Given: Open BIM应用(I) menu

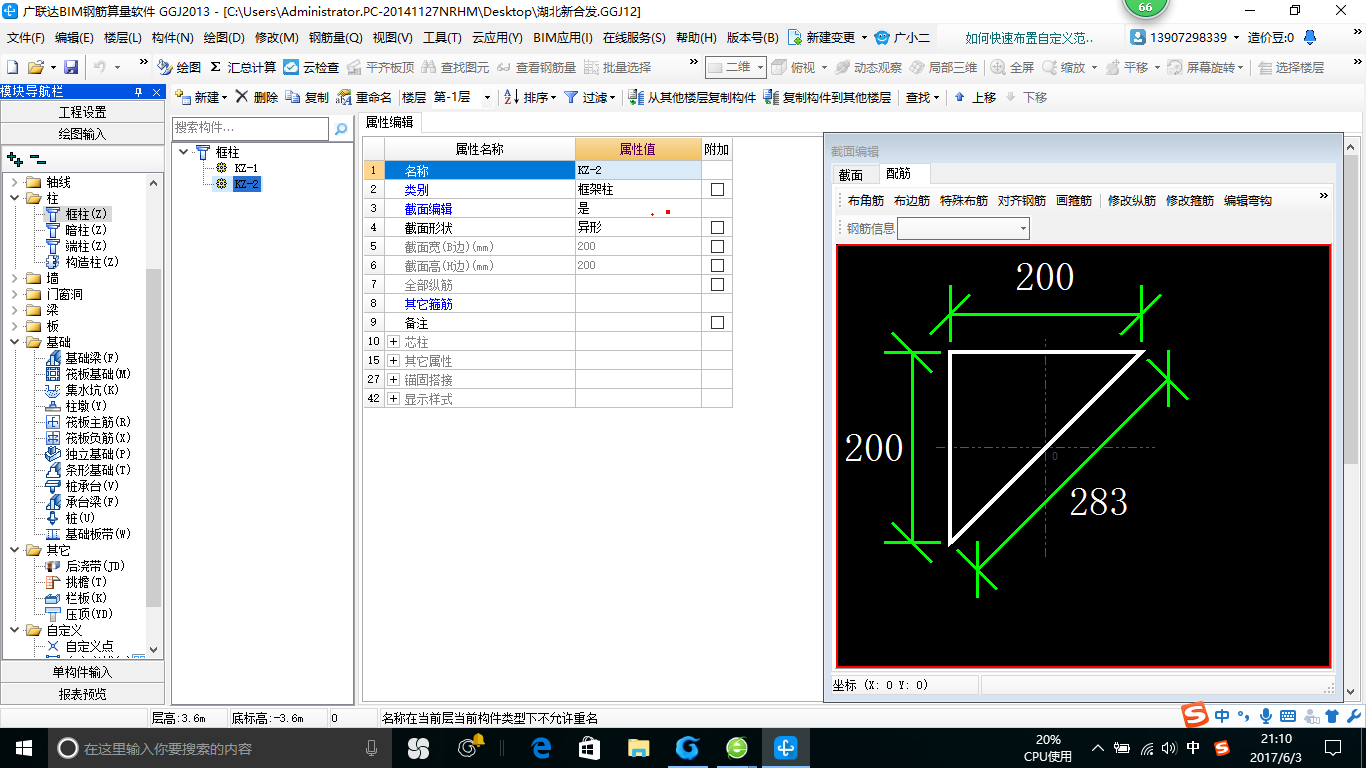Looking at the screenshot, I should tap(563, 38).
